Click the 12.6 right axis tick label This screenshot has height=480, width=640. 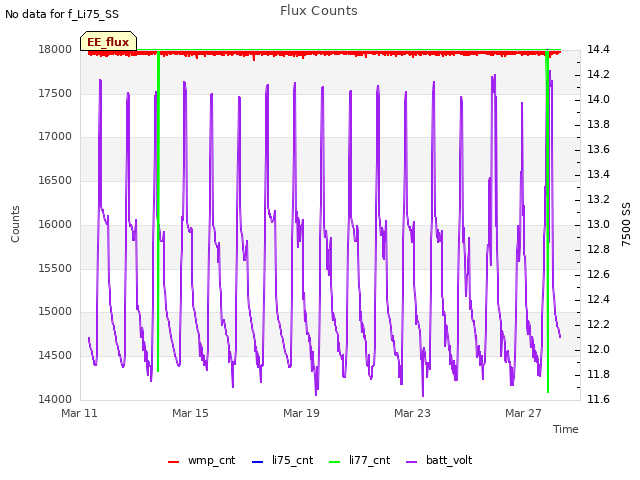pos(598,274)
